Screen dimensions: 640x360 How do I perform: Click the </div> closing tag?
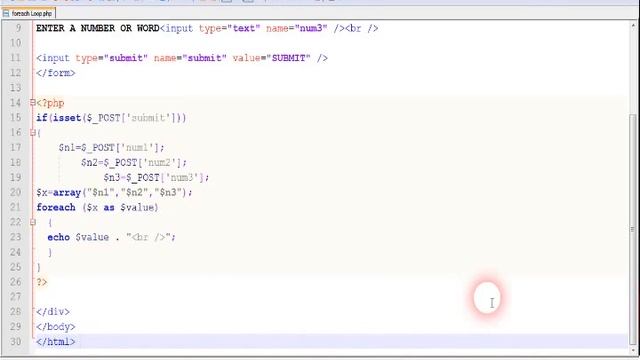click(53, 312)
